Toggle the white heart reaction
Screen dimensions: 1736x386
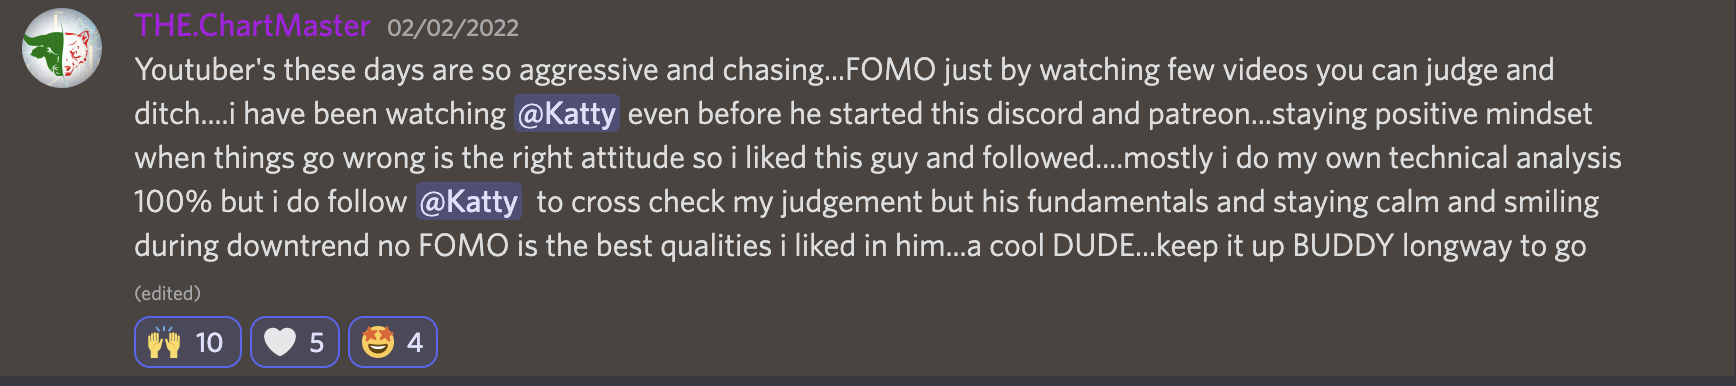[x=295, y=342]
